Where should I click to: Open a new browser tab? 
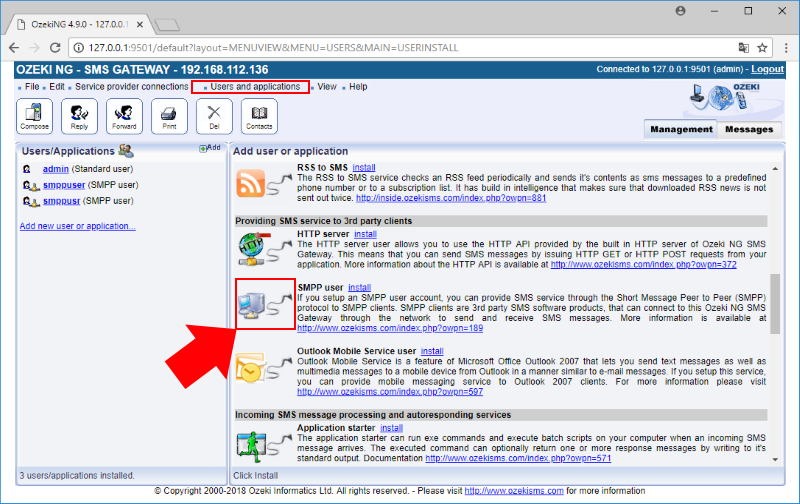167,24
